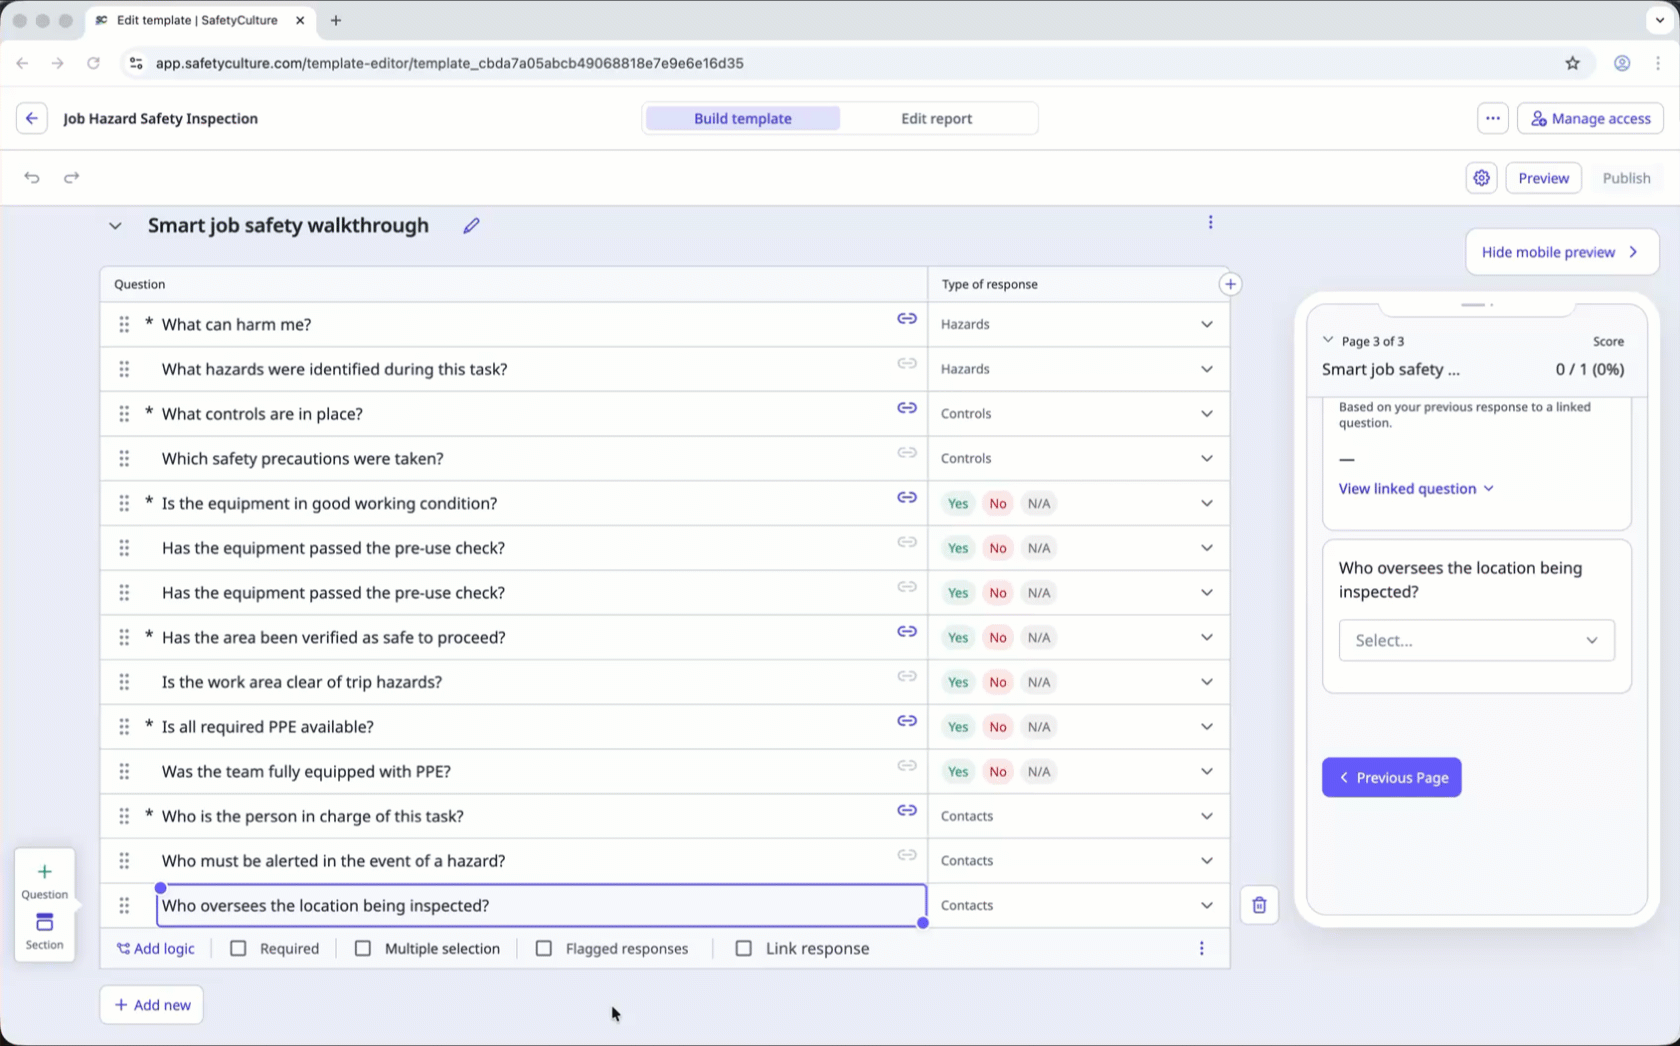Open response dropdown for 'Is all required PPE available?'
This screenshot has height=1046, width=1680.
pos(1206,727)
